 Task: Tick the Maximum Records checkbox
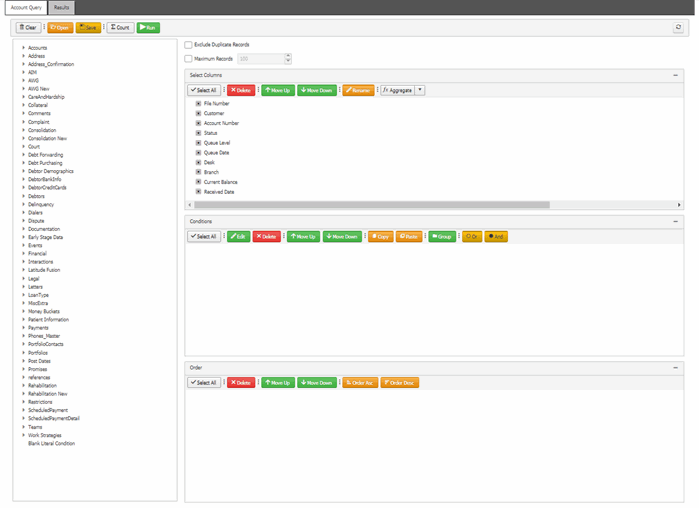(x=189, y=59)
